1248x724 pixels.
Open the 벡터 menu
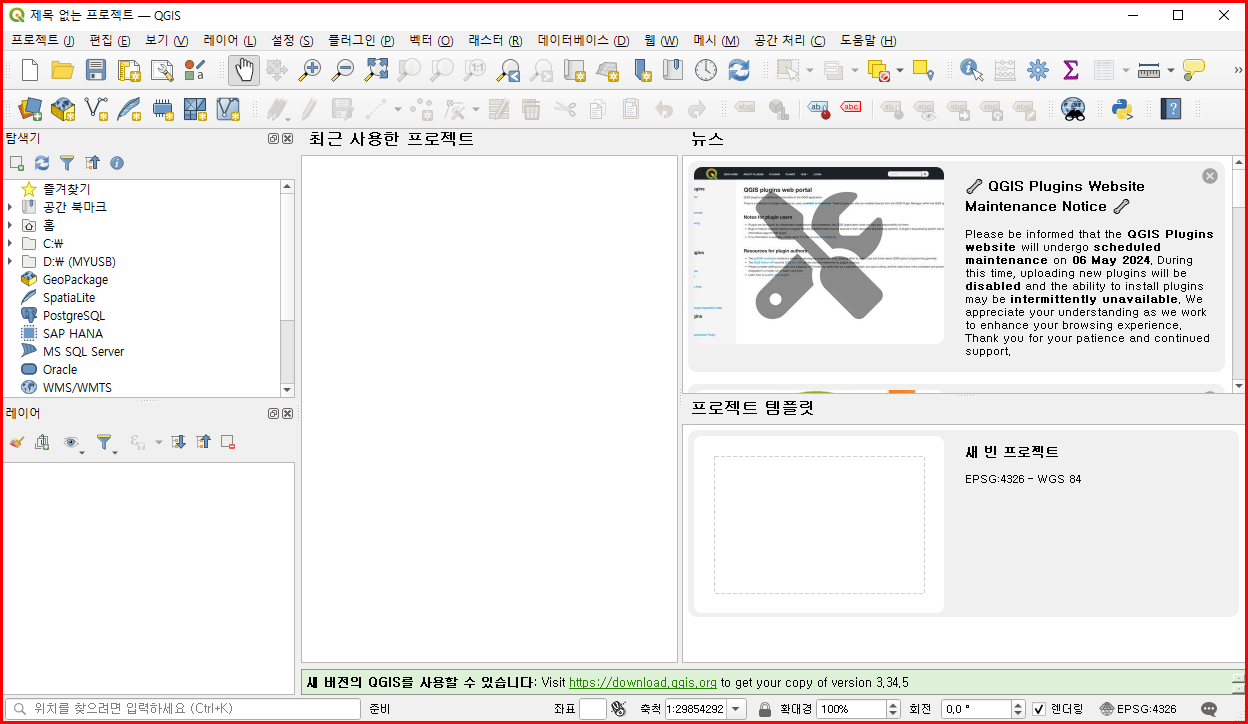(431, 41)
